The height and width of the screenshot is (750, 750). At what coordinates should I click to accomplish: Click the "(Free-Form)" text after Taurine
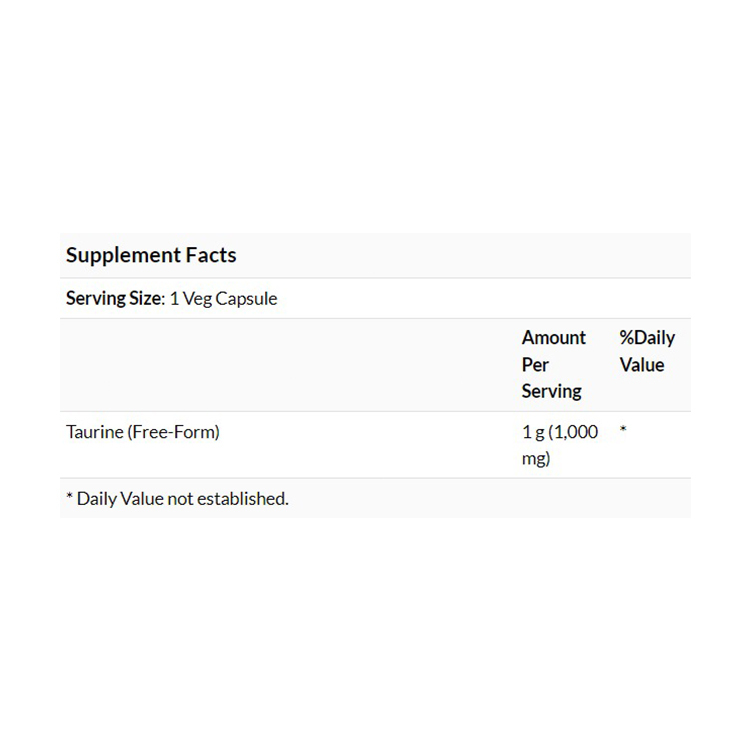click(x=173, y=432)
